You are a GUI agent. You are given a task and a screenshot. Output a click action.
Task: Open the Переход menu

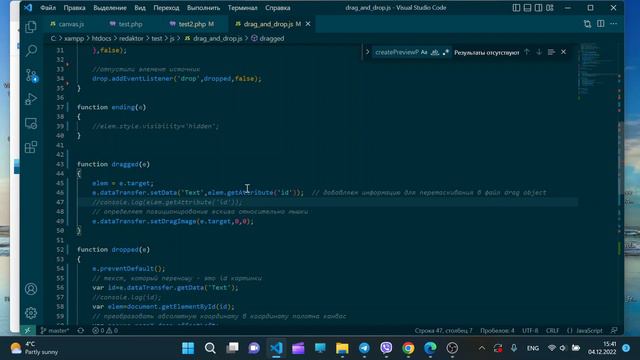(x=166, y=8)
